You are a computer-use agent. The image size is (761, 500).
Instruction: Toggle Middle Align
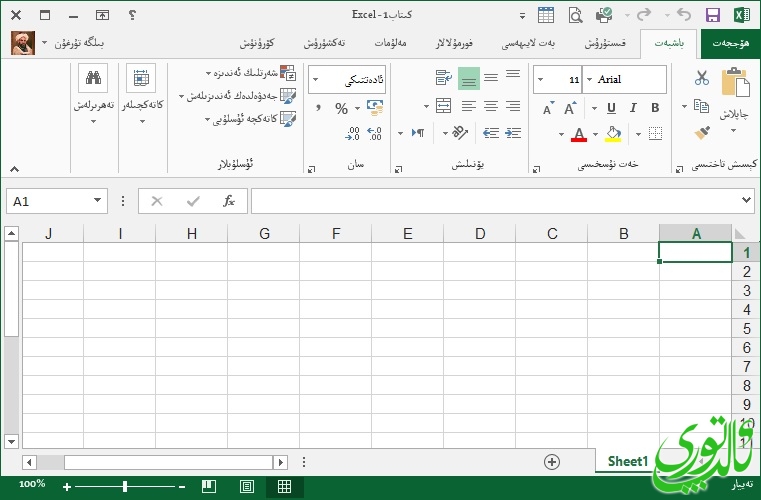[x=491, y=78]
